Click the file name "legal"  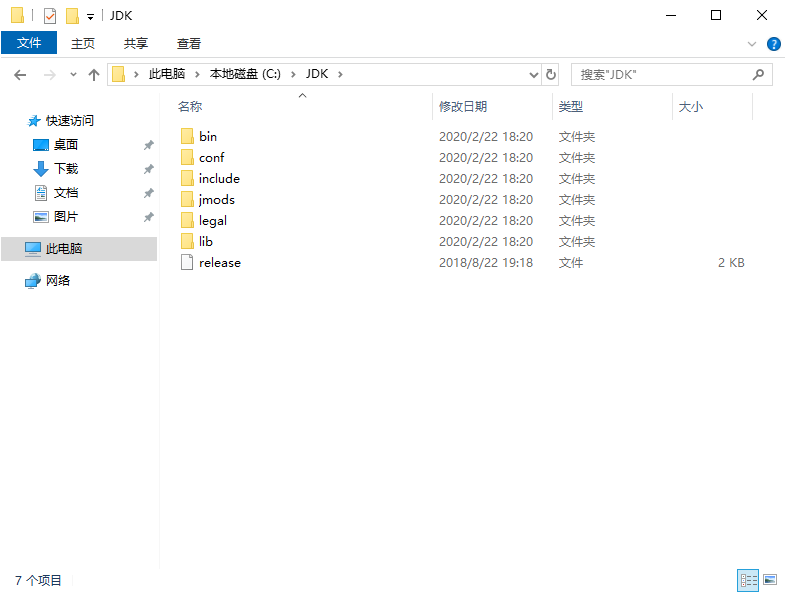(x=213, y=221)
